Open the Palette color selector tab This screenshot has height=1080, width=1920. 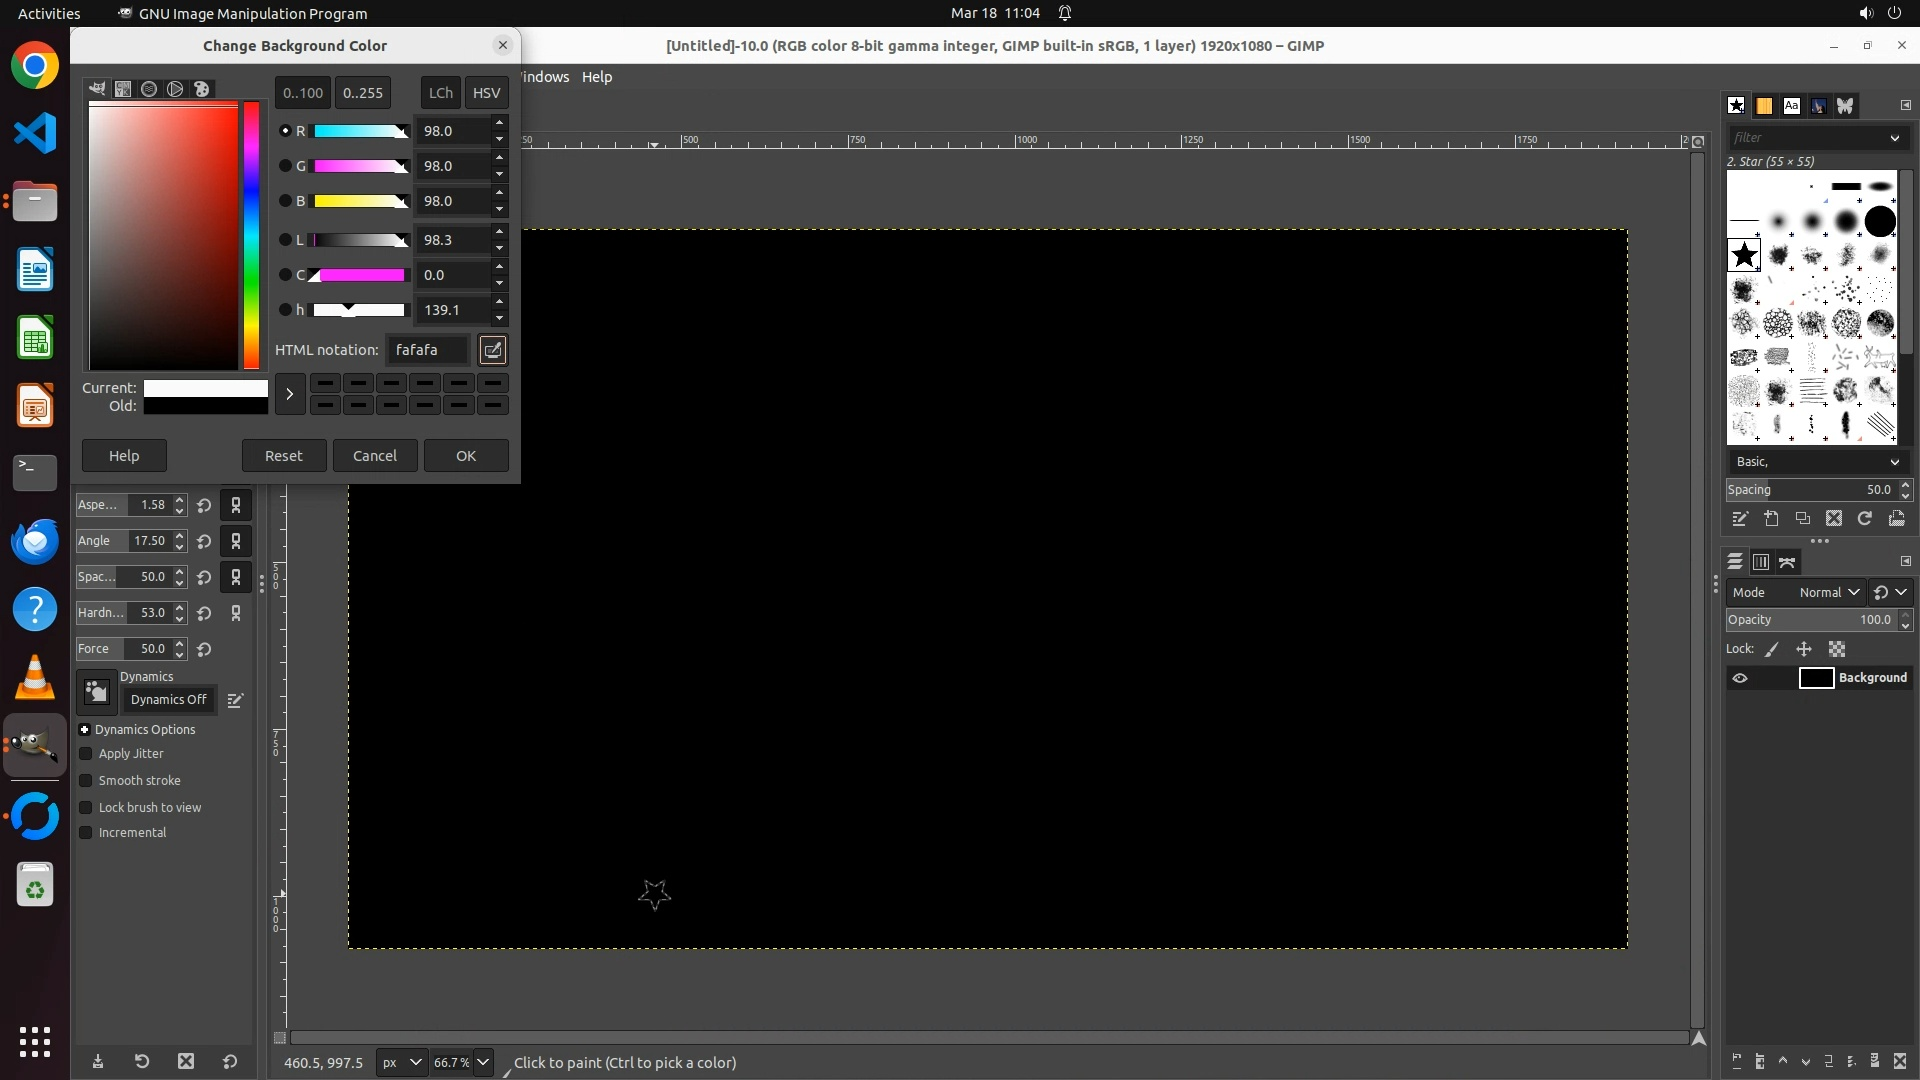(202, 89)
